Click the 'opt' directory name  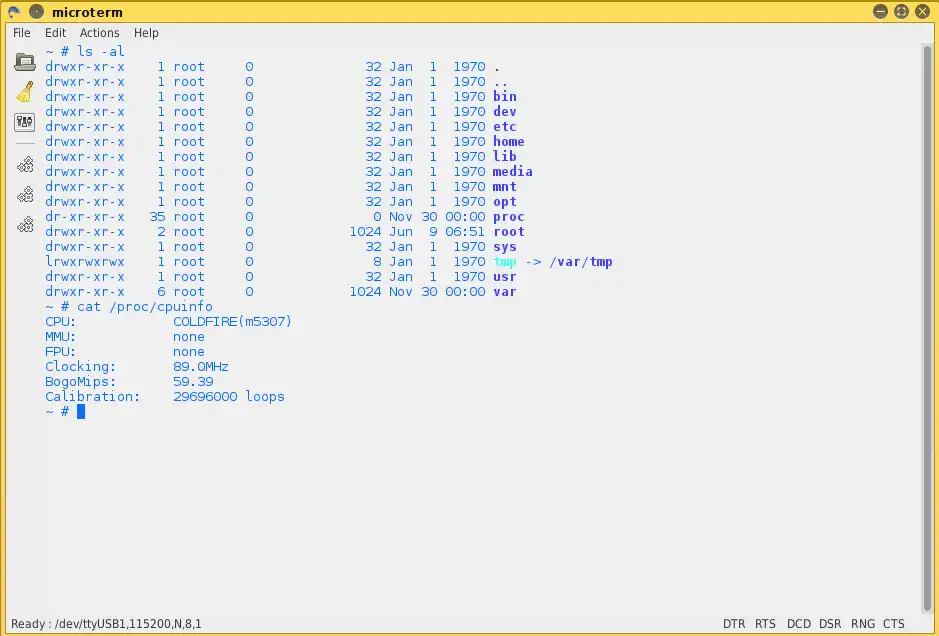pos(505,202)
